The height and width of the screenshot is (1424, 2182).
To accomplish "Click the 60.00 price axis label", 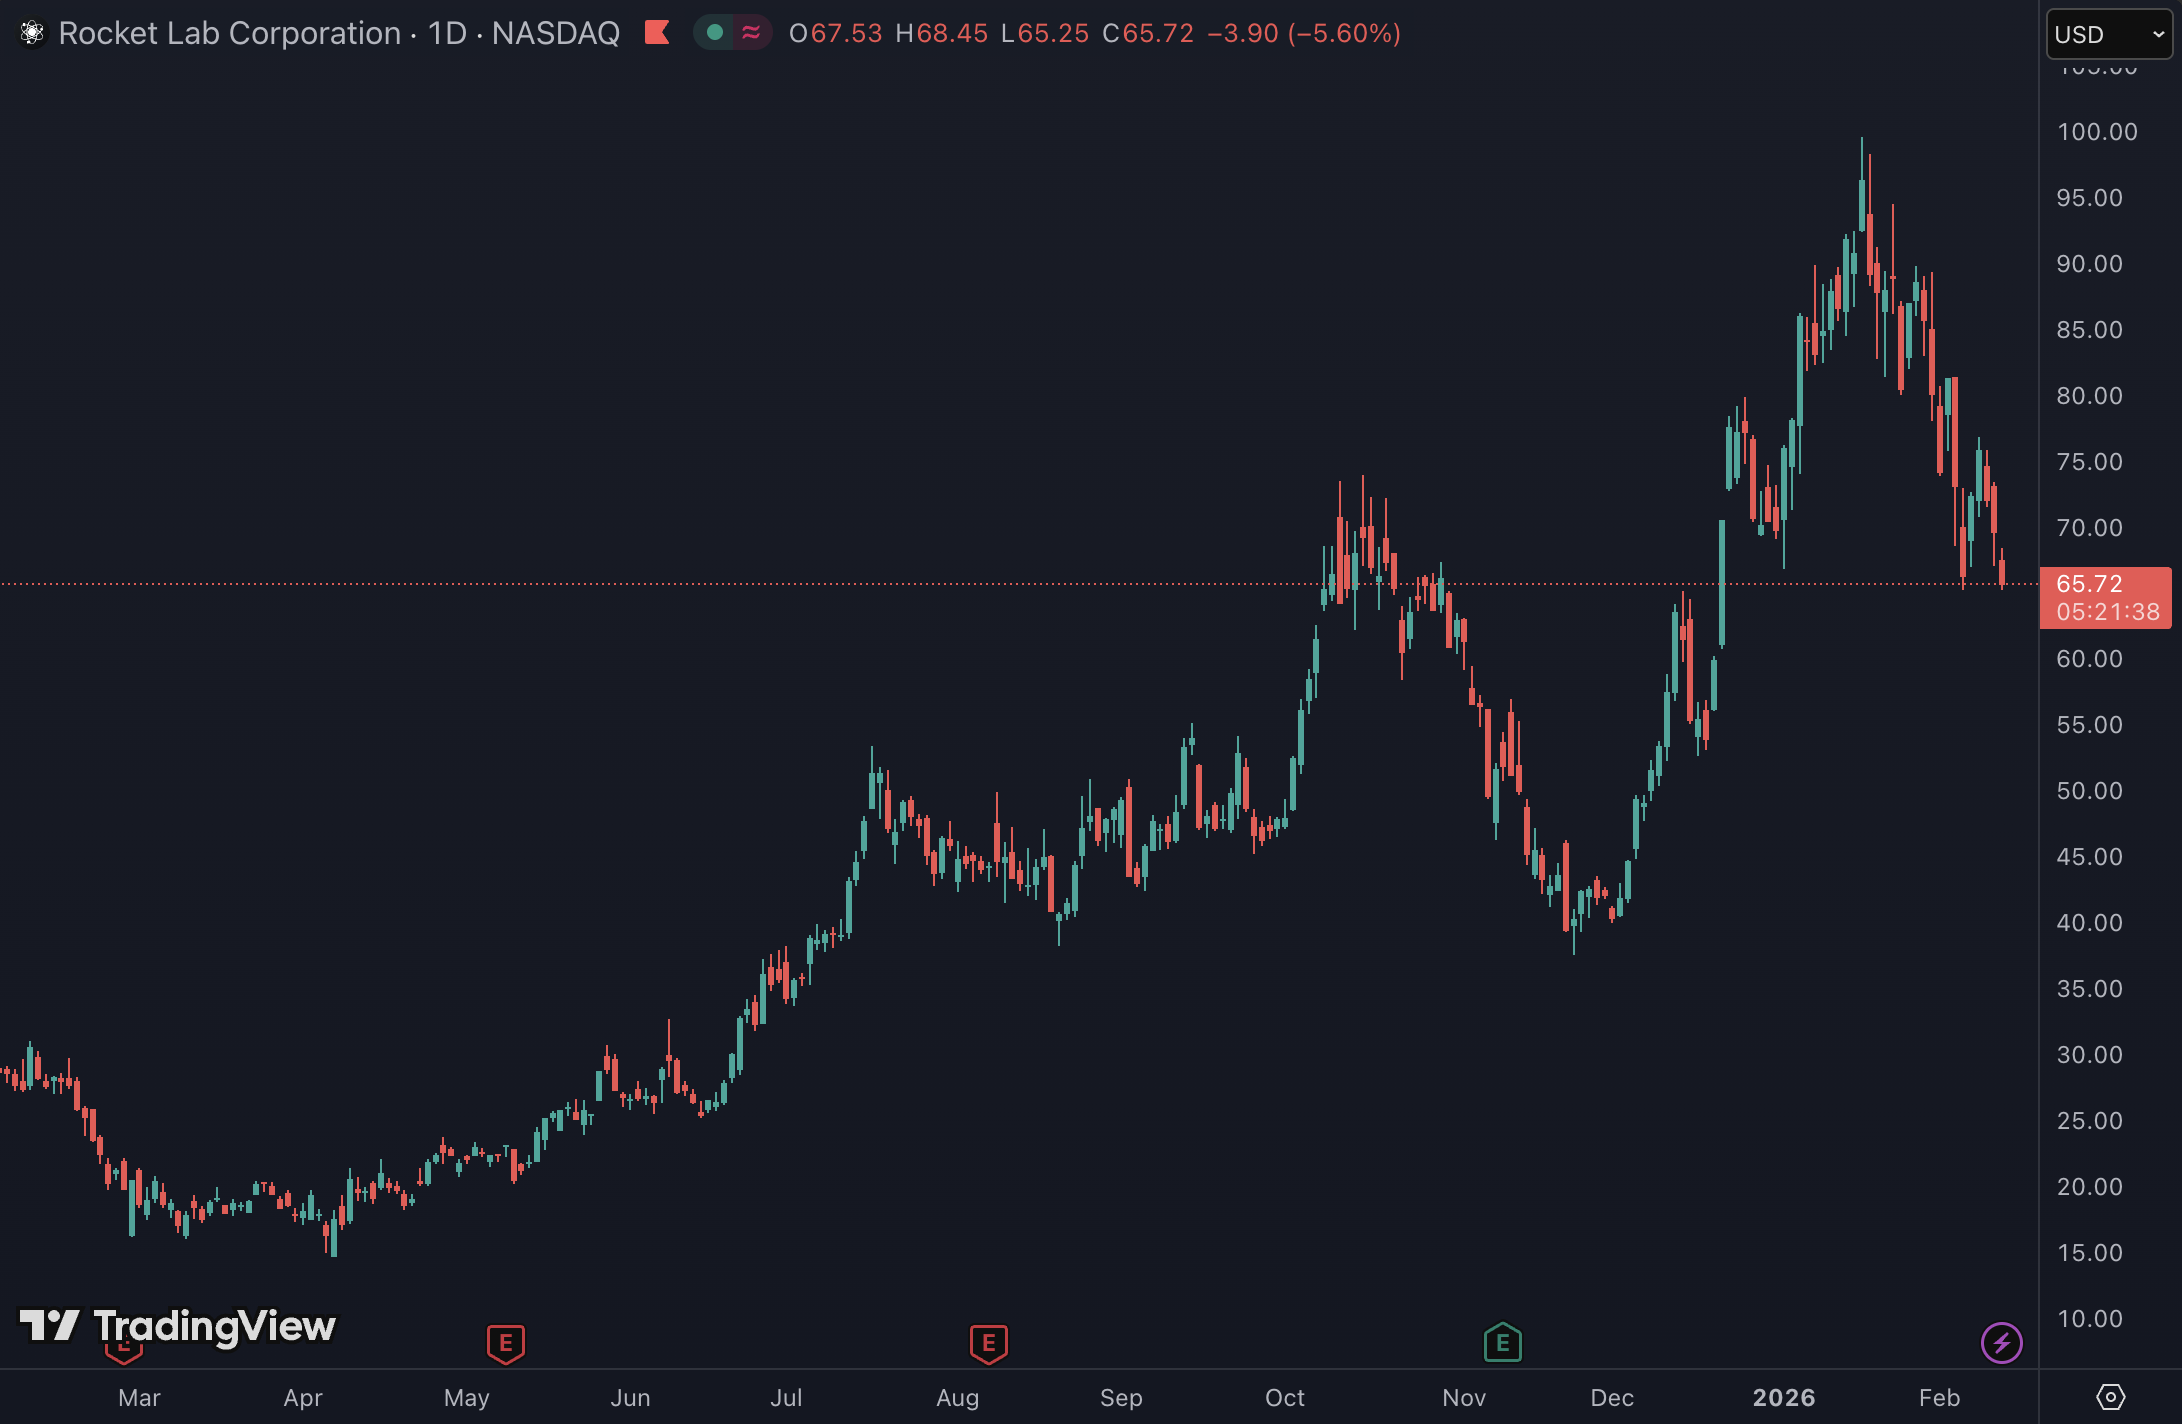I will click(x=2089, y=659).
